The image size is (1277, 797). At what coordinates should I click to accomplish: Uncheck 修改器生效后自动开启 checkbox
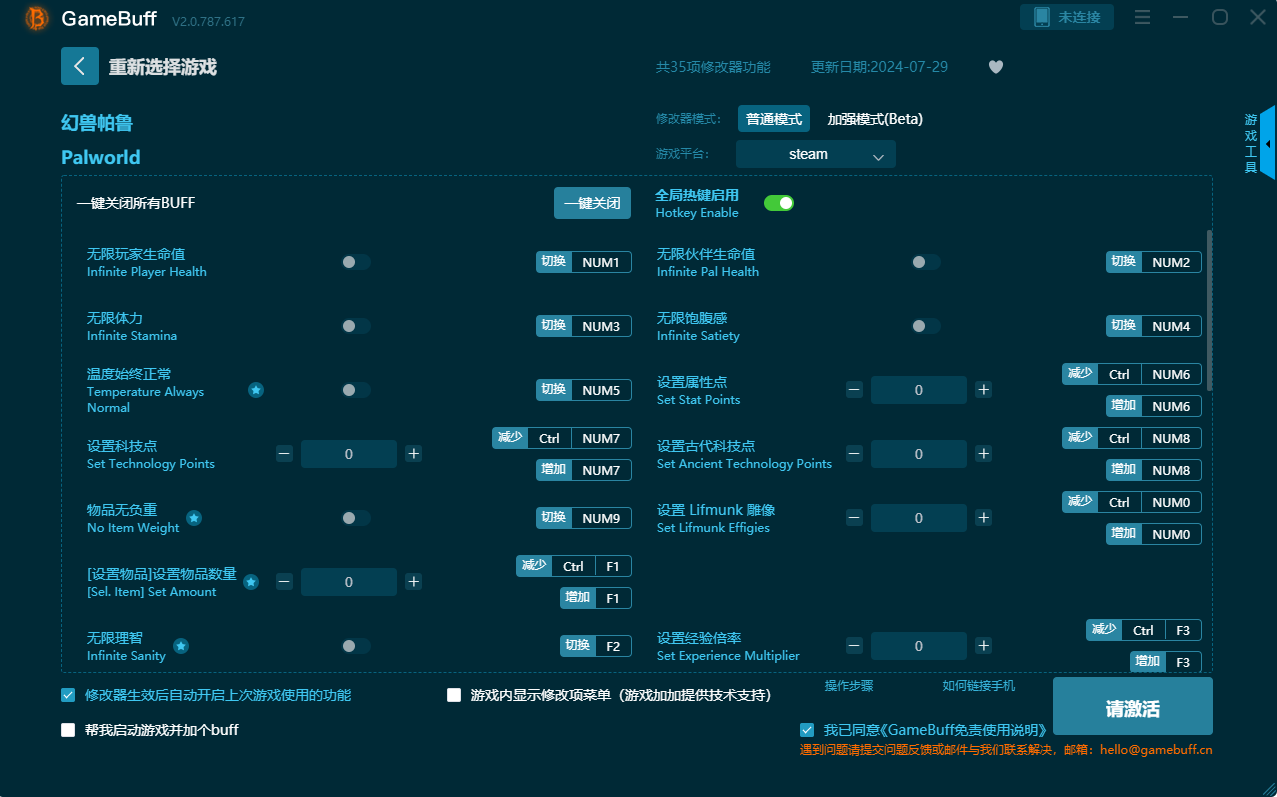tap(68, 695)
